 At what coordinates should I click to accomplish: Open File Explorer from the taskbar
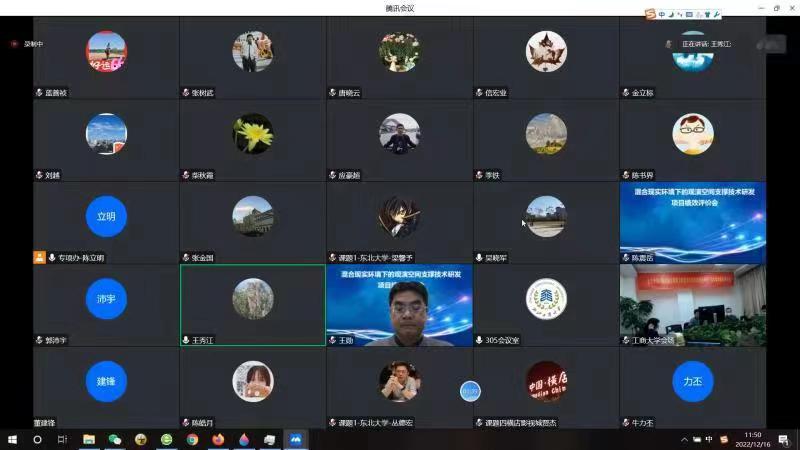tap(89, 439)
